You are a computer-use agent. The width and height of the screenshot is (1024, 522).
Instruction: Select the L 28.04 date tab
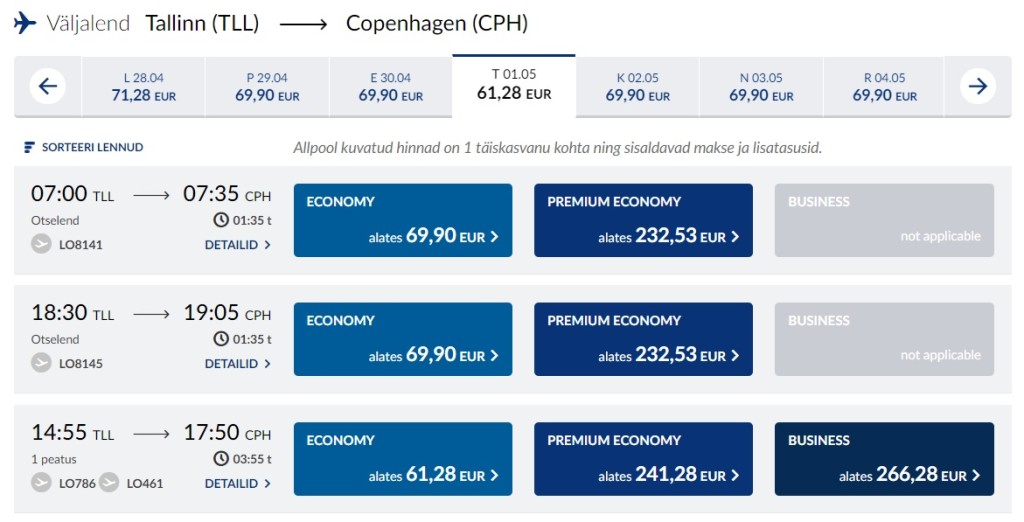tap(142, 87)
